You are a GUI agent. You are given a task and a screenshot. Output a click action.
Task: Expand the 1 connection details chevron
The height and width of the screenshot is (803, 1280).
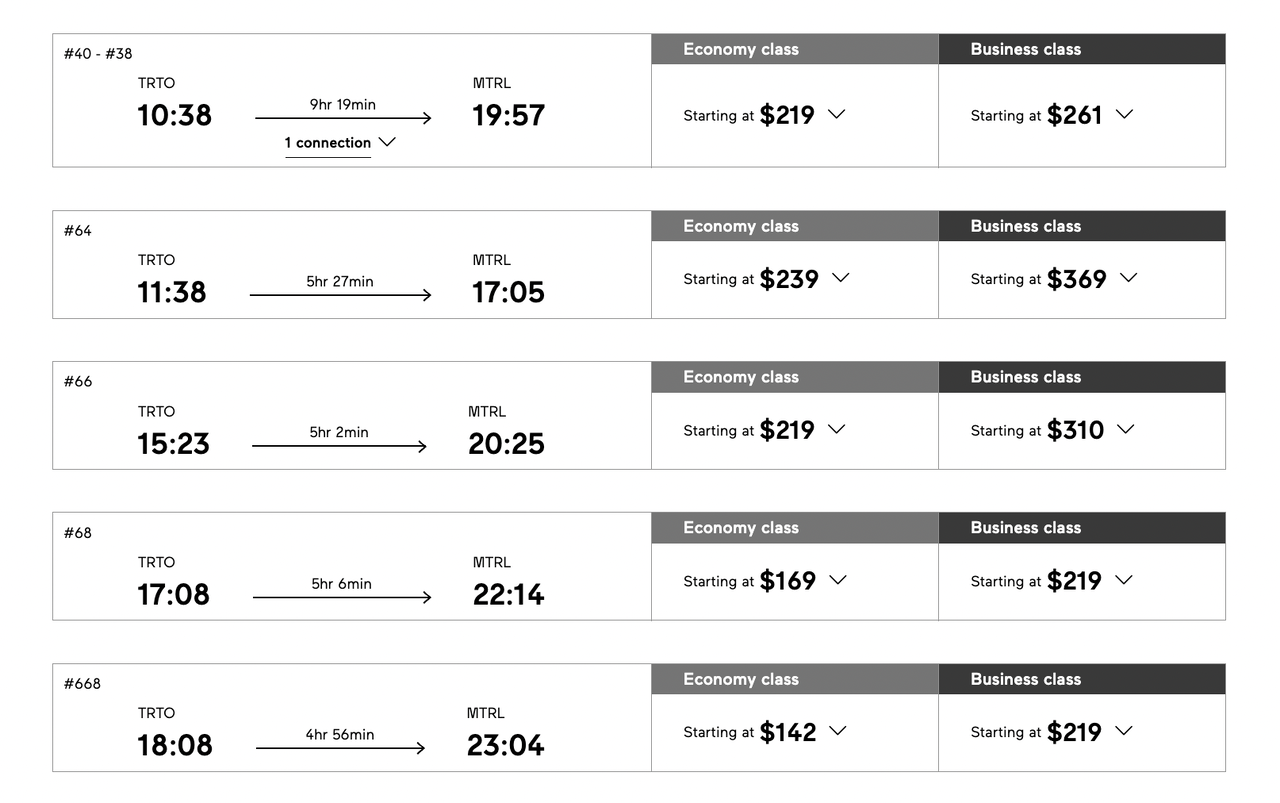pyautogui.click(x=387, y=142)
